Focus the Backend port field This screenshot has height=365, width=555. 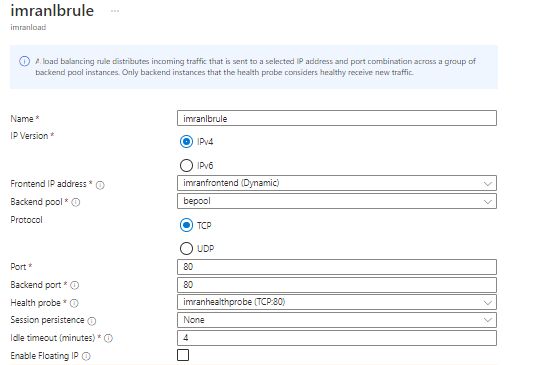tap(337, 285)
